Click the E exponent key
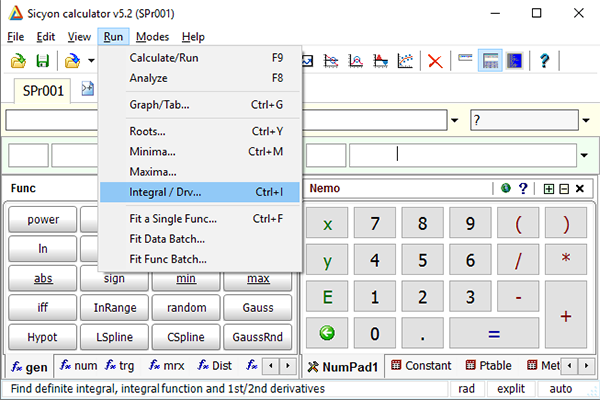This screenshot has width=600, height=400. point(327,296)
